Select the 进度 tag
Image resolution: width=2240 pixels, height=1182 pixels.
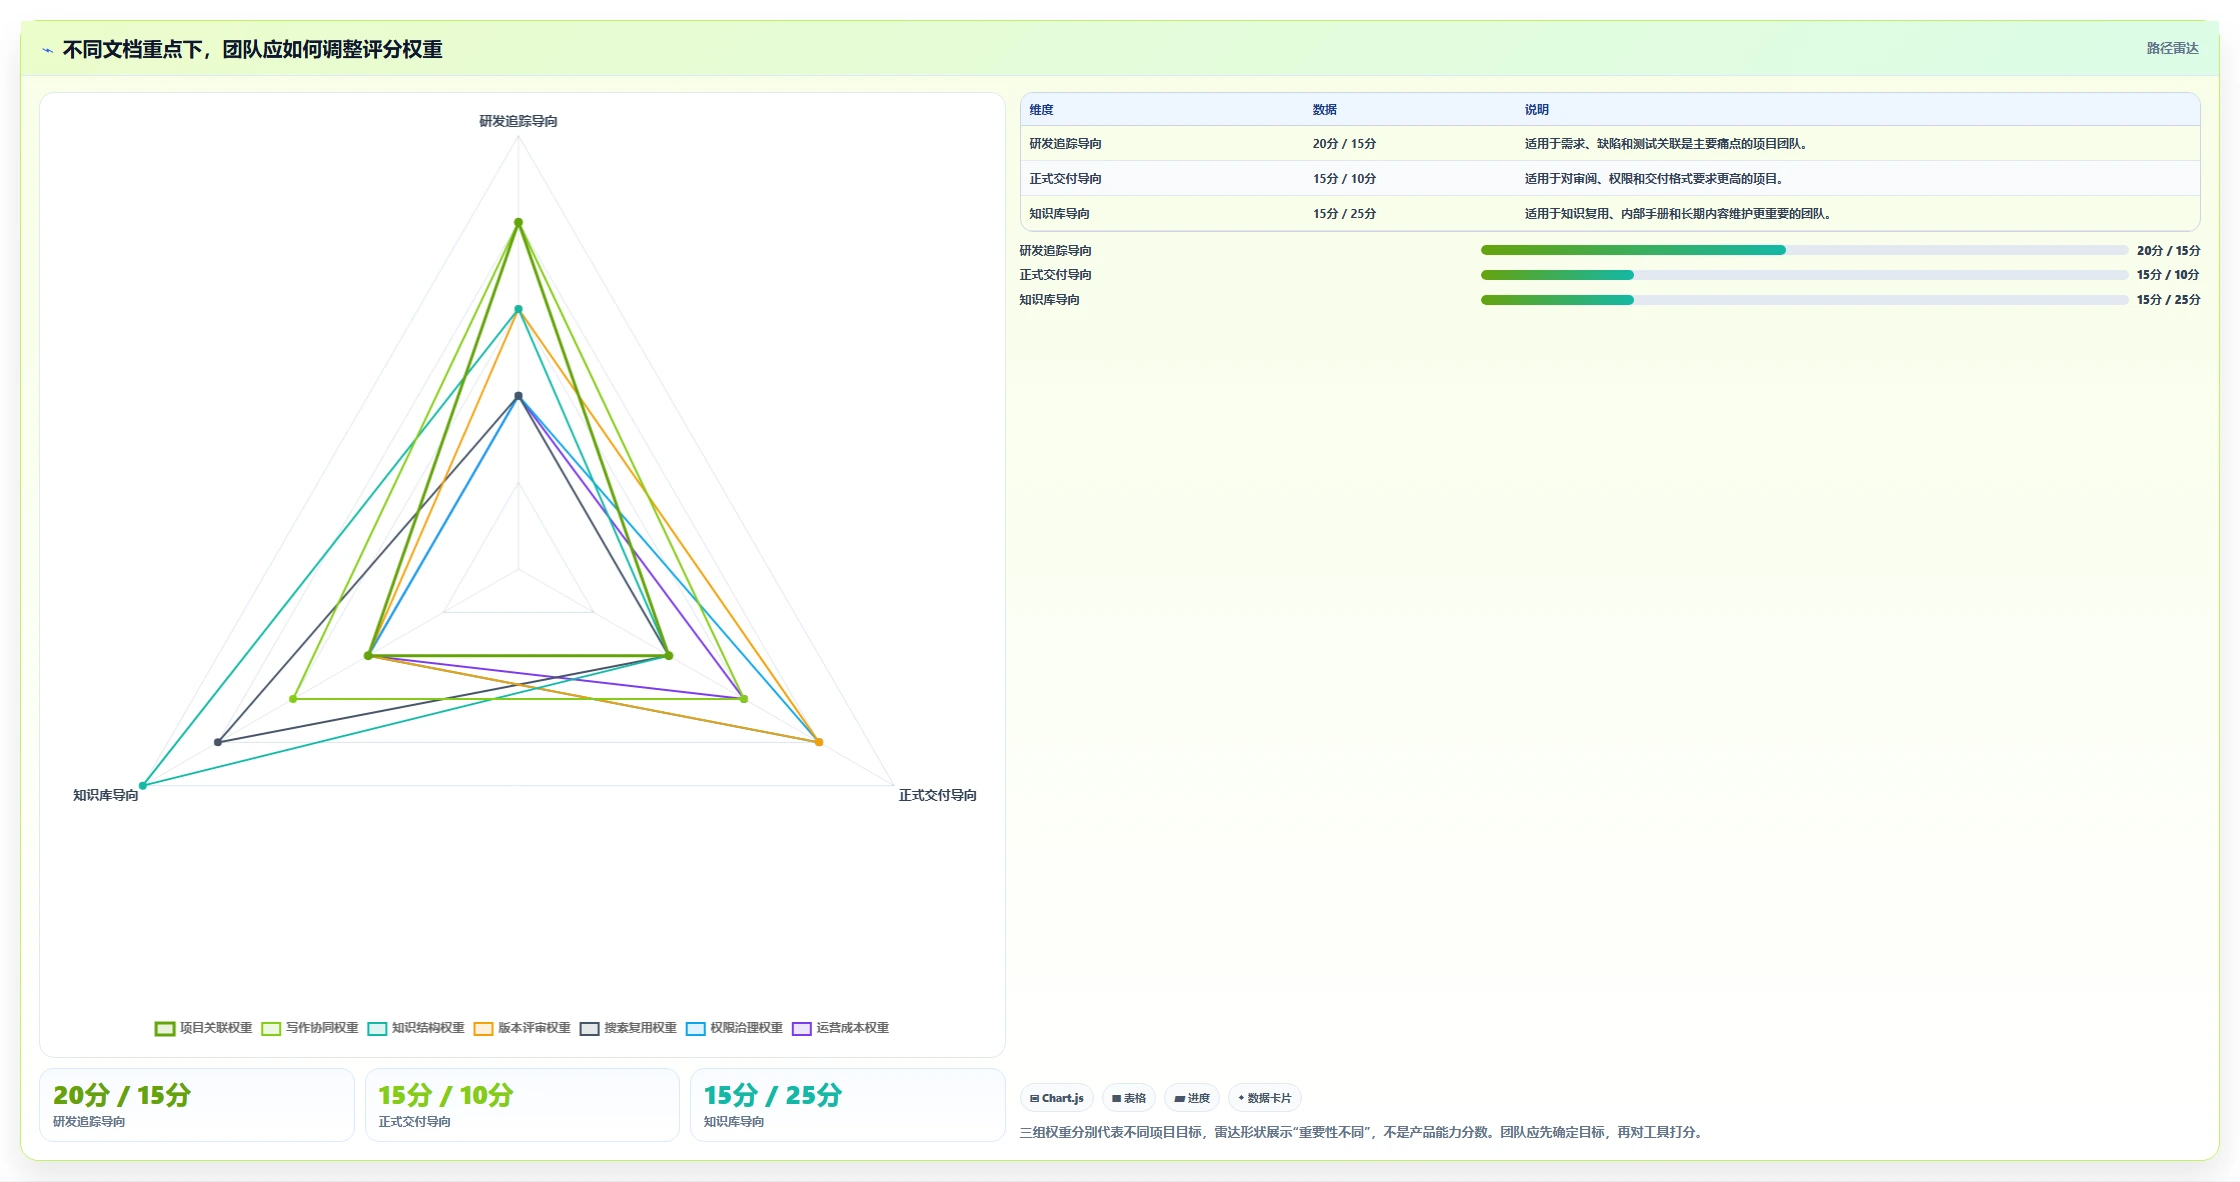(1192, 1098)
